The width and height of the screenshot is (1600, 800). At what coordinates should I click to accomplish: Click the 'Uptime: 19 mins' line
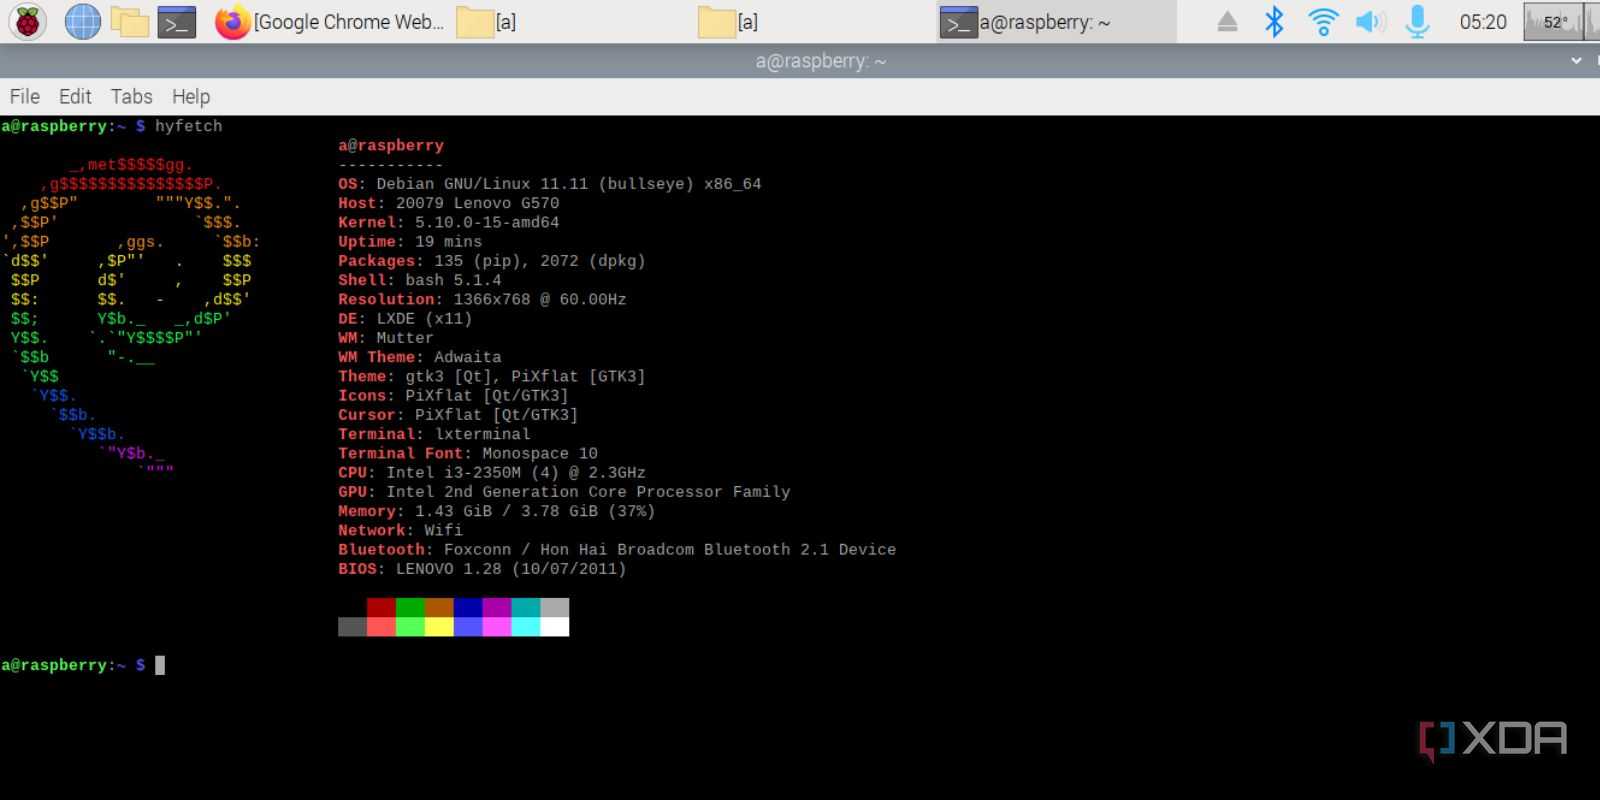tap(410, 241)
